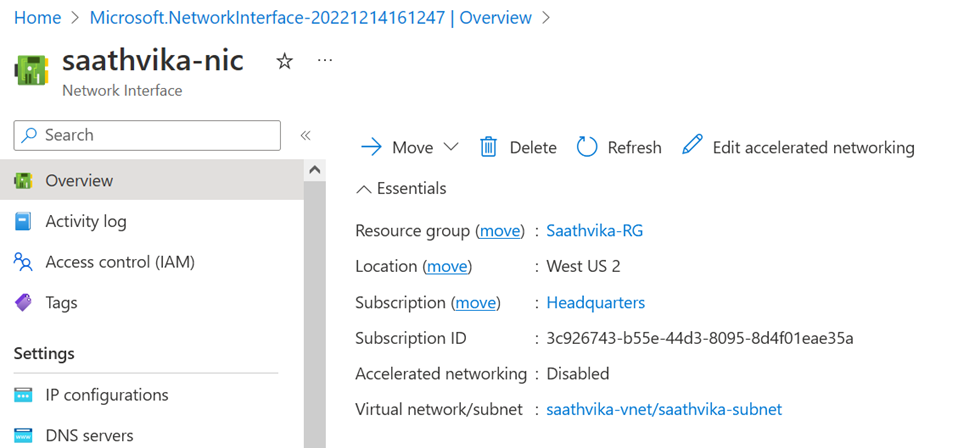
Task: Click the Activity log book icon
Action: click(x=23, y=222)
